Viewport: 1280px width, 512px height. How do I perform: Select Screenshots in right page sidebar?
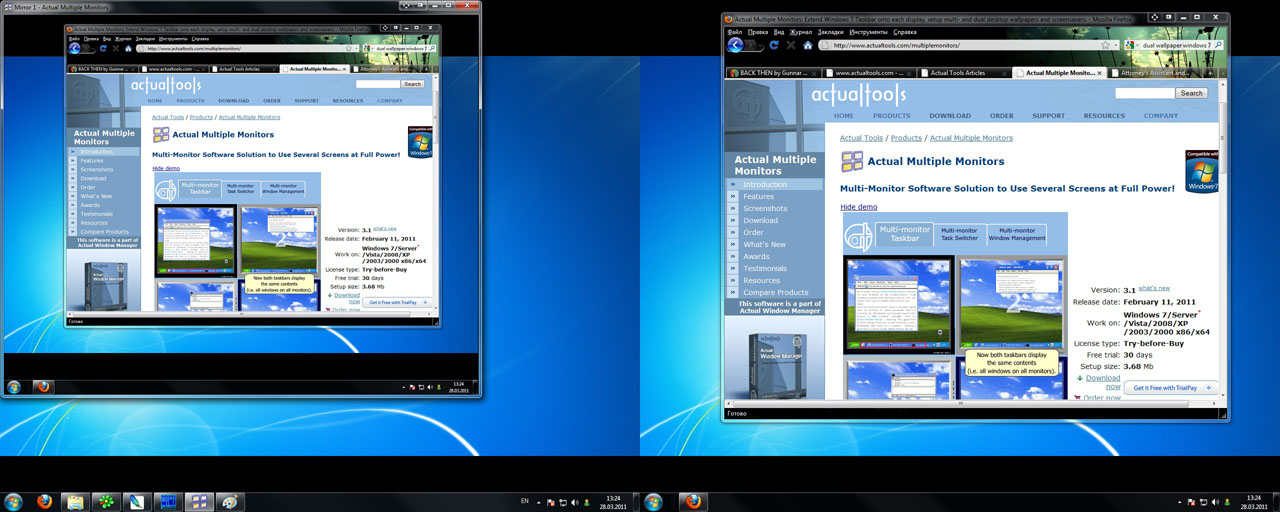point(765,209)
